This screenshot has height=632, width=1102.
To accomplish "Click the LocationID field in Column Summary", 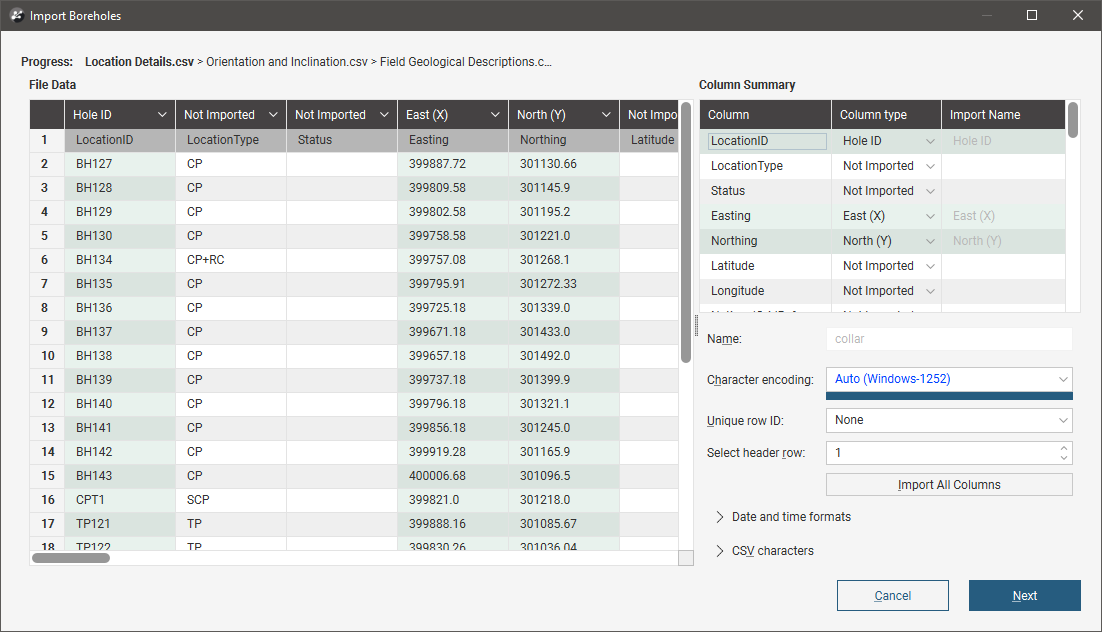I will click(767, 142).
